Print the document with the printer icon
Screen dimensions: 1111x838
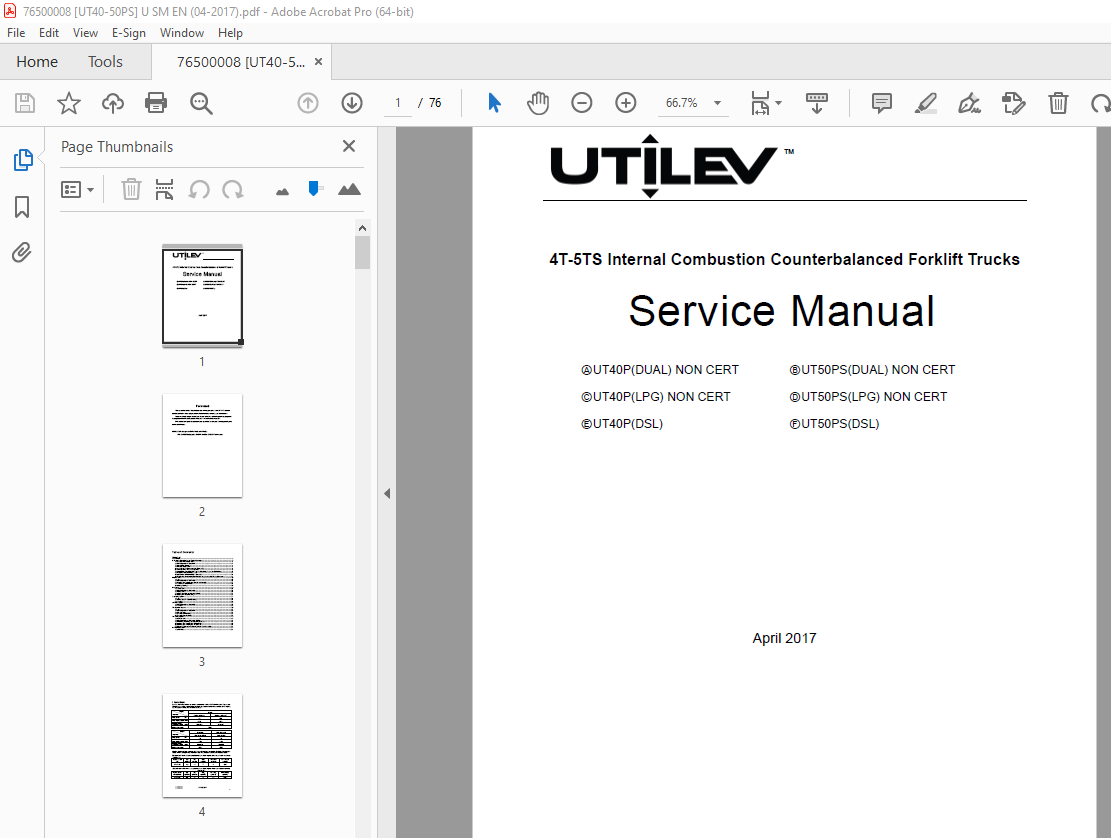[156, 103]
